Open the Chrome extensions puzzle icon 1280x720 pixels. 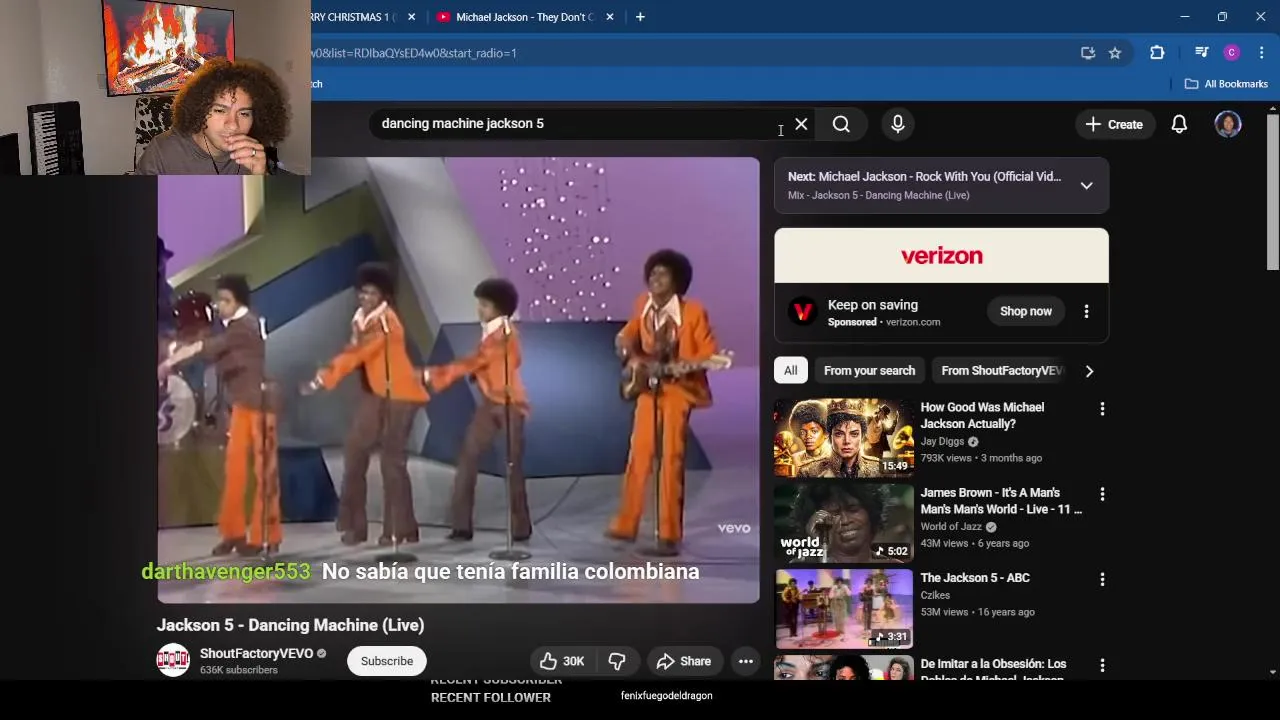pos(1157,53)
